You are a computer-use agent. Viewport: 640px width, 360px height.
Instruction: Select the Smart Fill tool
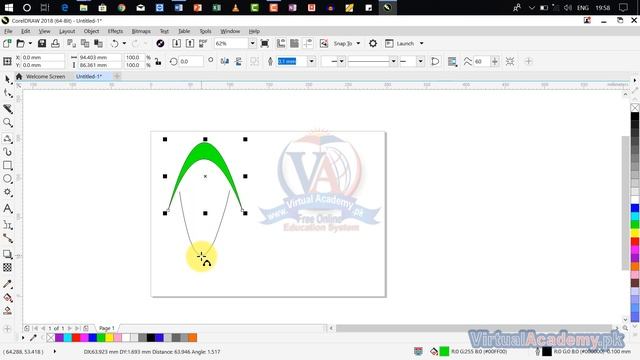(x=8, y=311)
